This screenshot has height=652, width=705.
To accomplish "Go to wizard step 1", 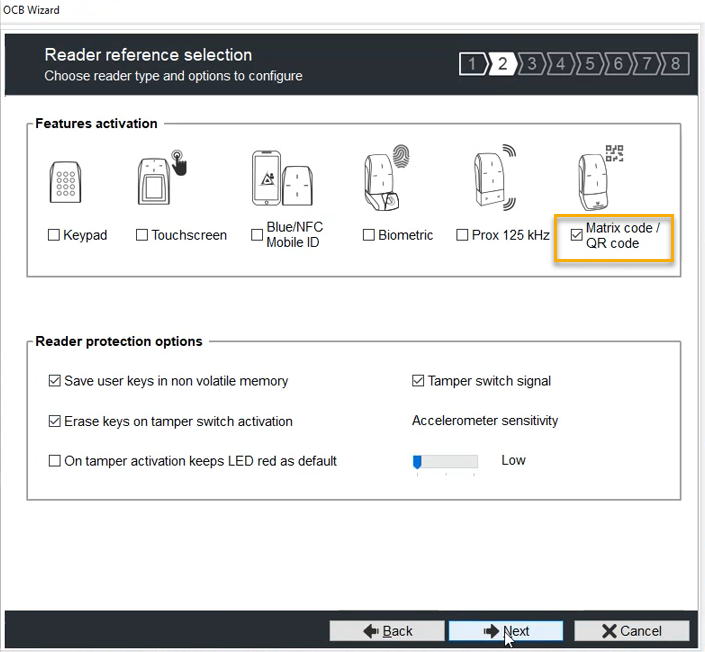I will pos(473,65).
